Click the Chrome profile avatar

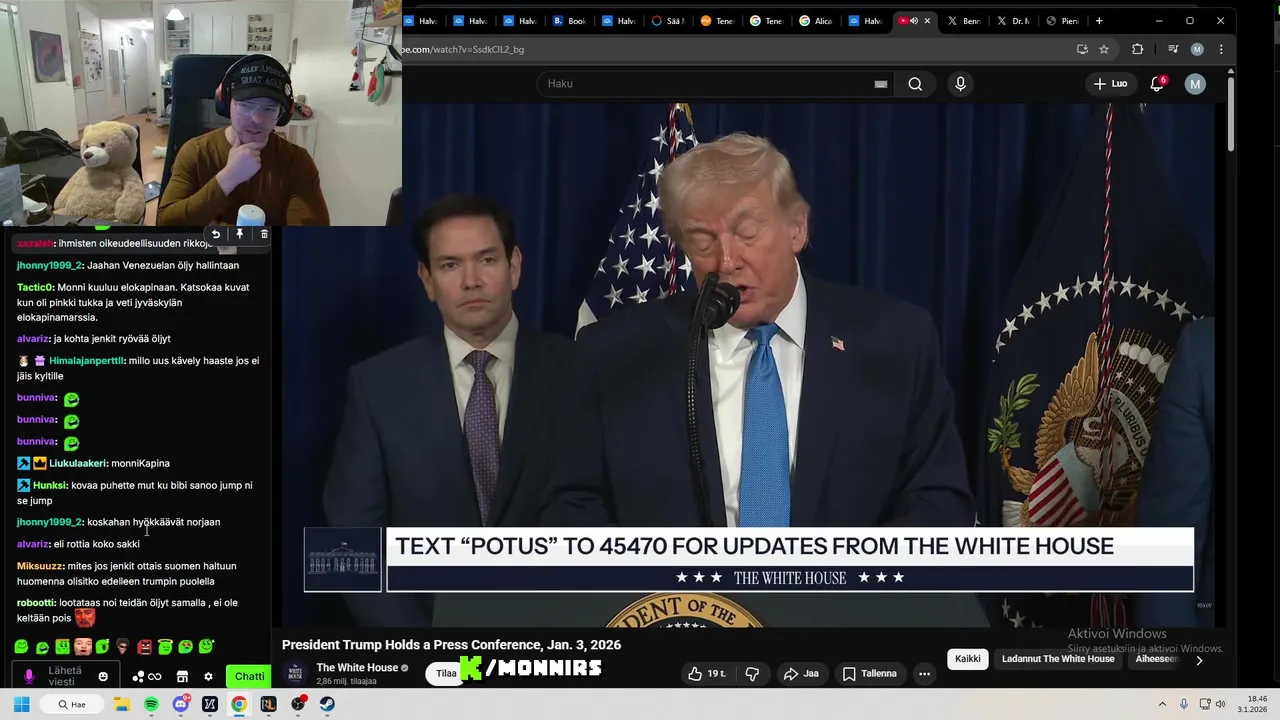pos(1197,49)
